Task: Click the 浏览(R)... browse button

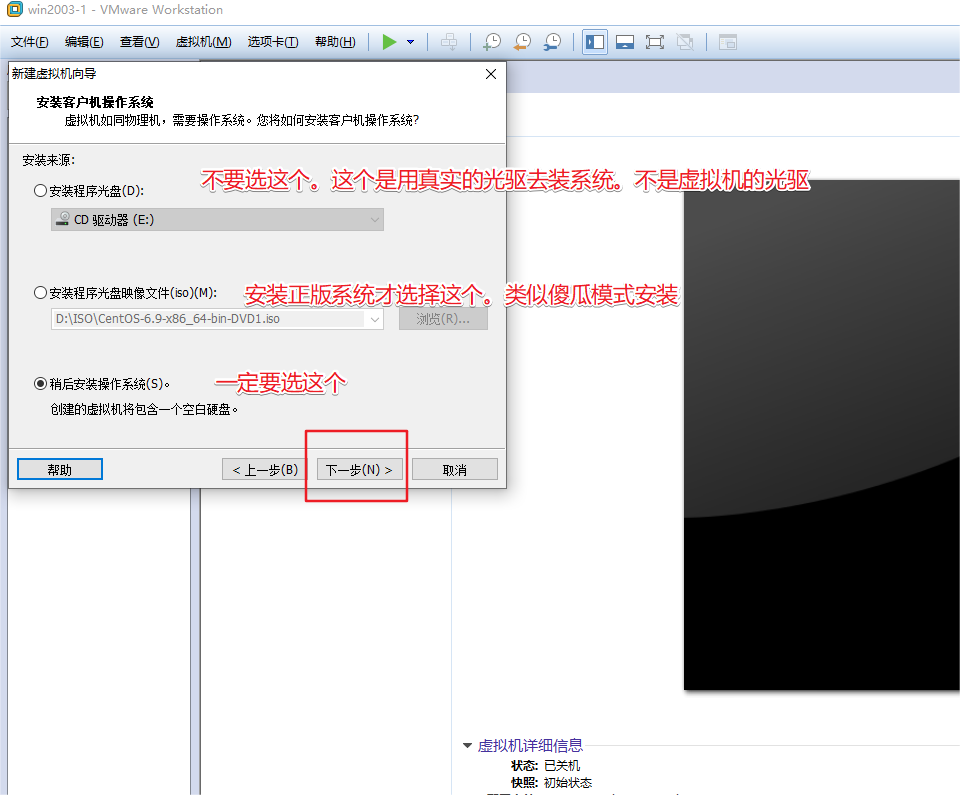Action: click(443, 318)
